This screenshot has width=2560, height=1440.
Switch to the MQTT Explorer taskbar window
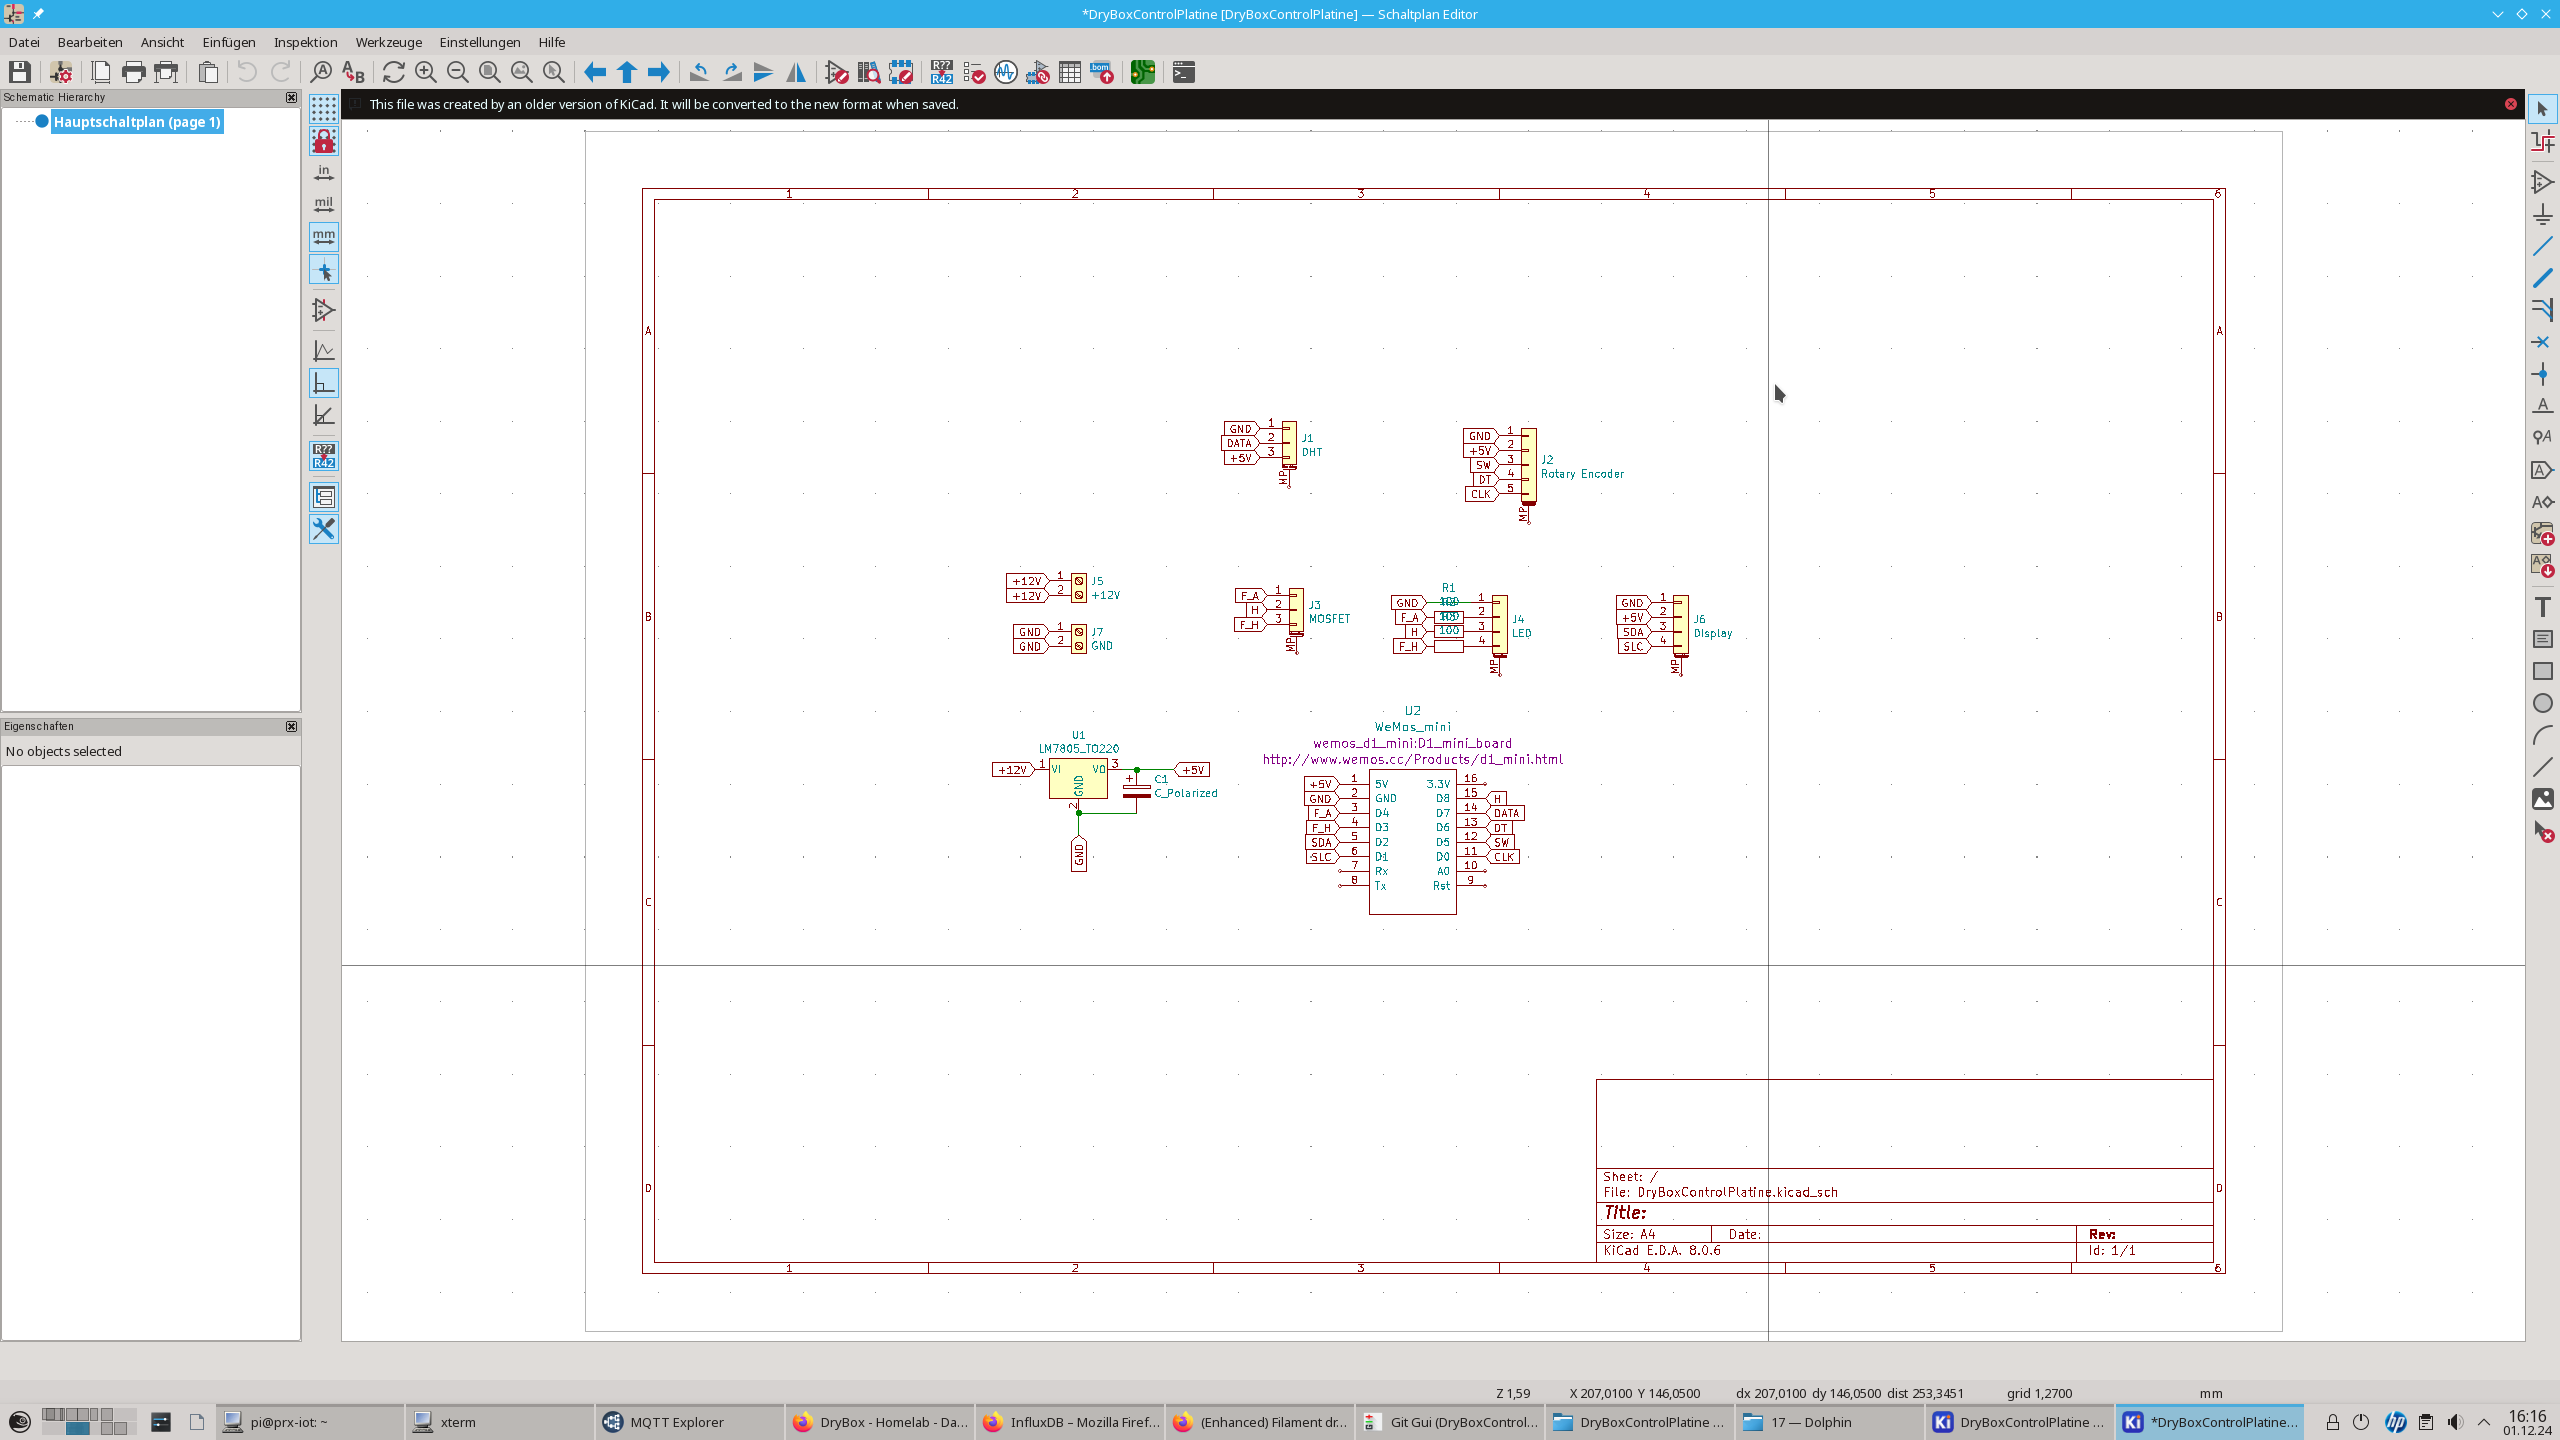pos(677,1422)
